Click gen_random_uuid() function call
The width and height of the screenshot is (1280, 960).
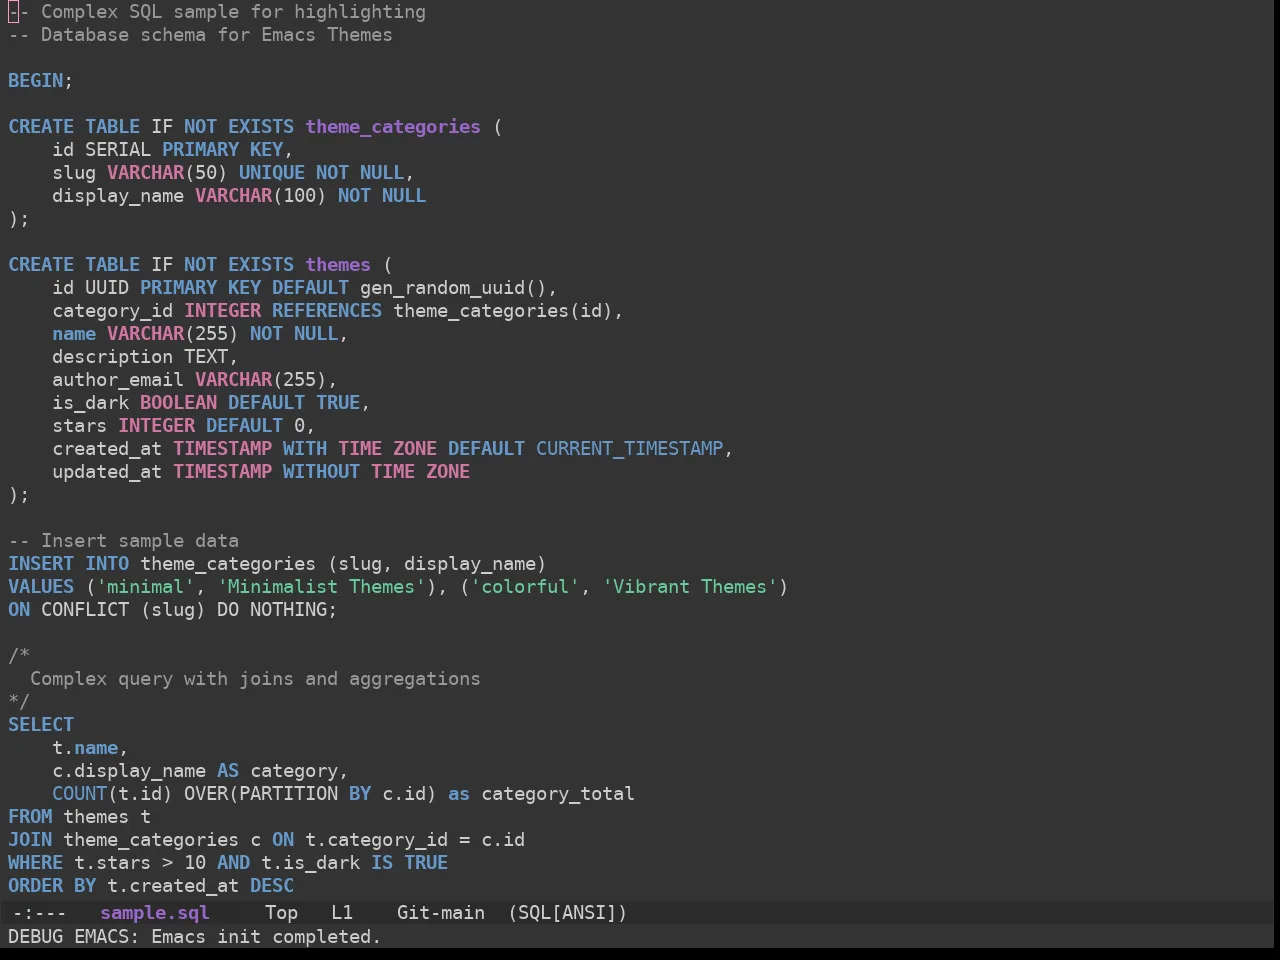point(453,287)
